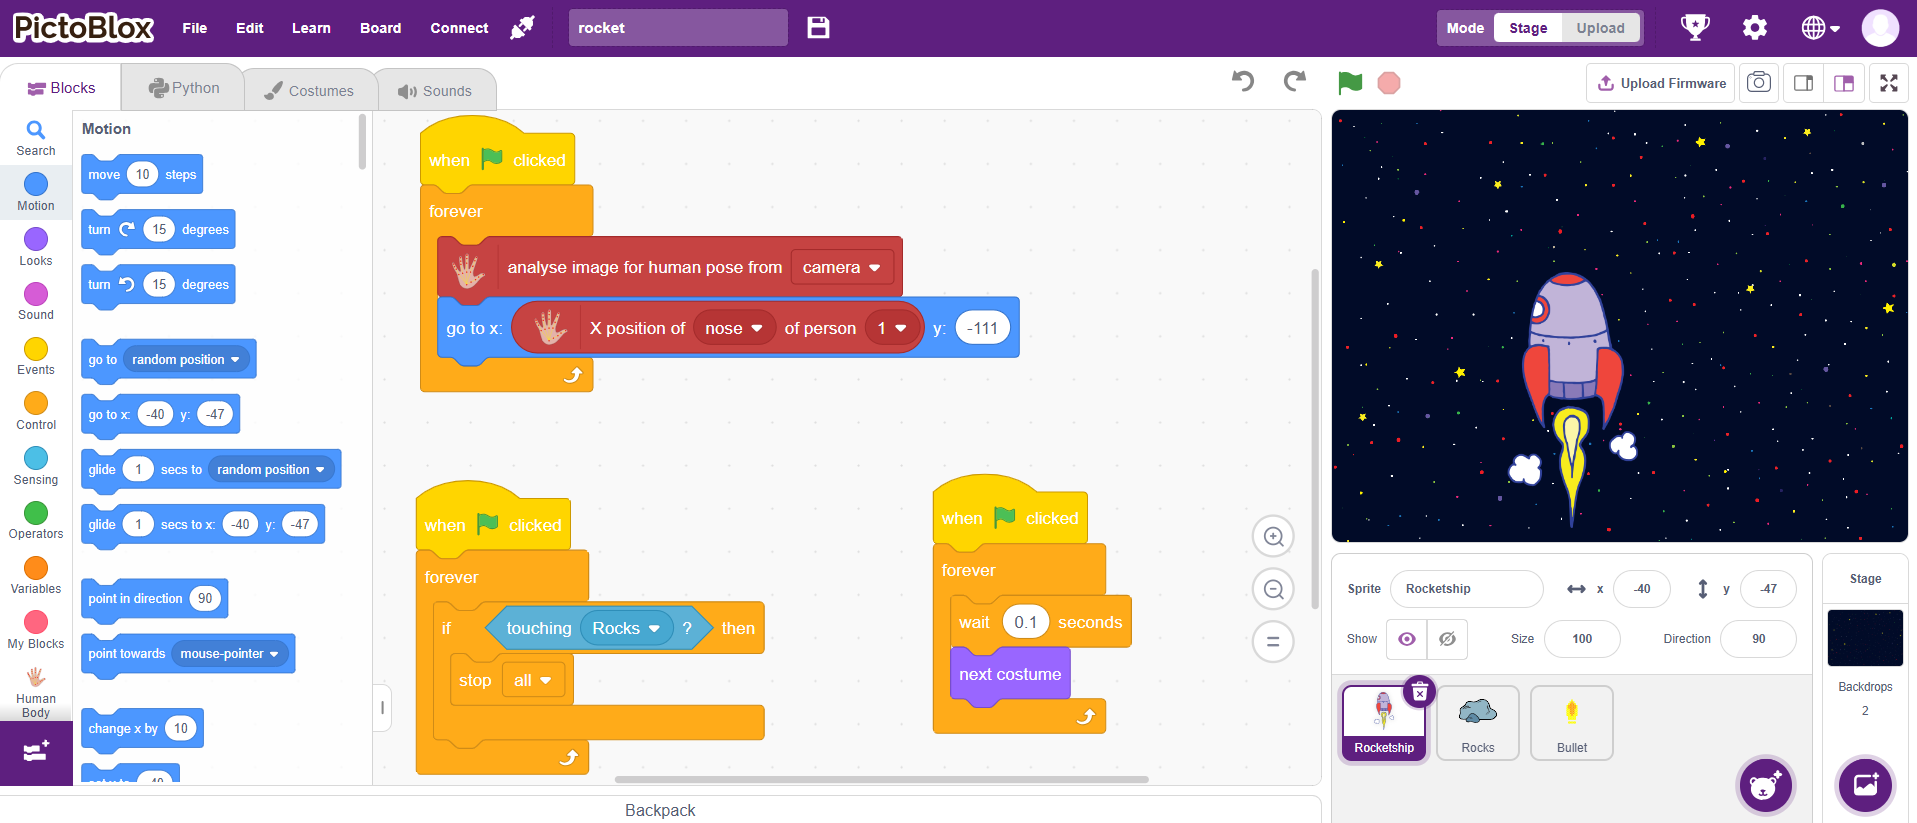
Task: Switch to the Python tab
Action: pyautogui.click(x=184, y=88)
